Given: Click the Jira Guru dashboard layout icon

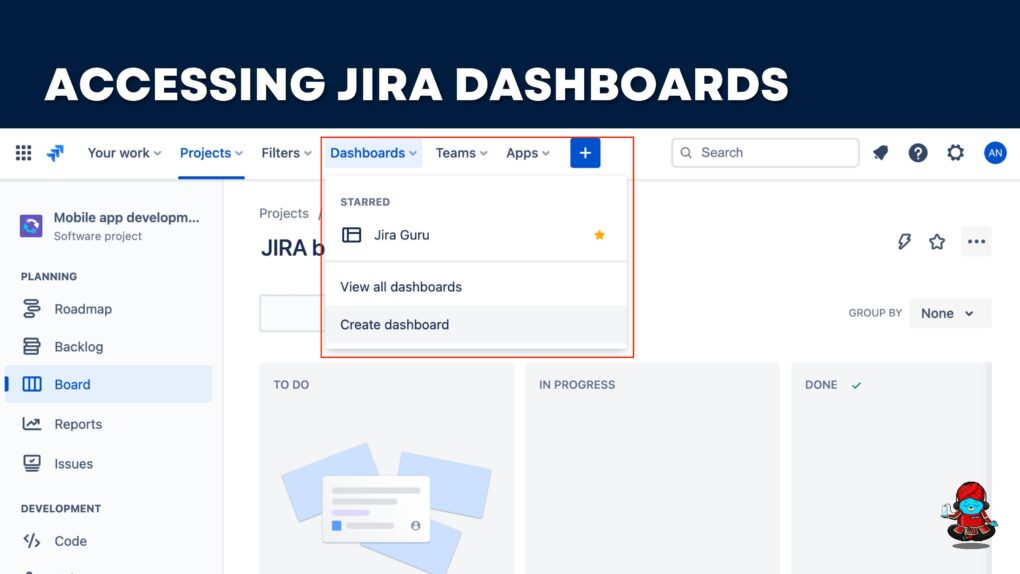Looking at the screenshot, I should (x=351, y=235).
